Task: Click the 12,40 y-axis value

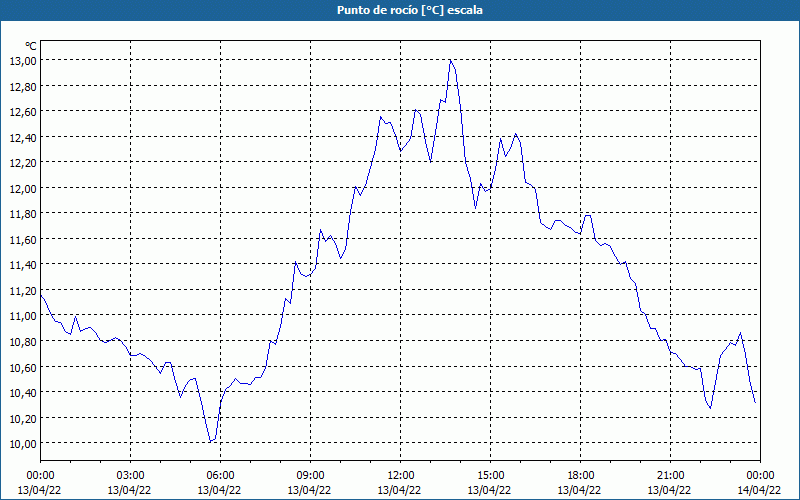Action: tap(23, 137)
